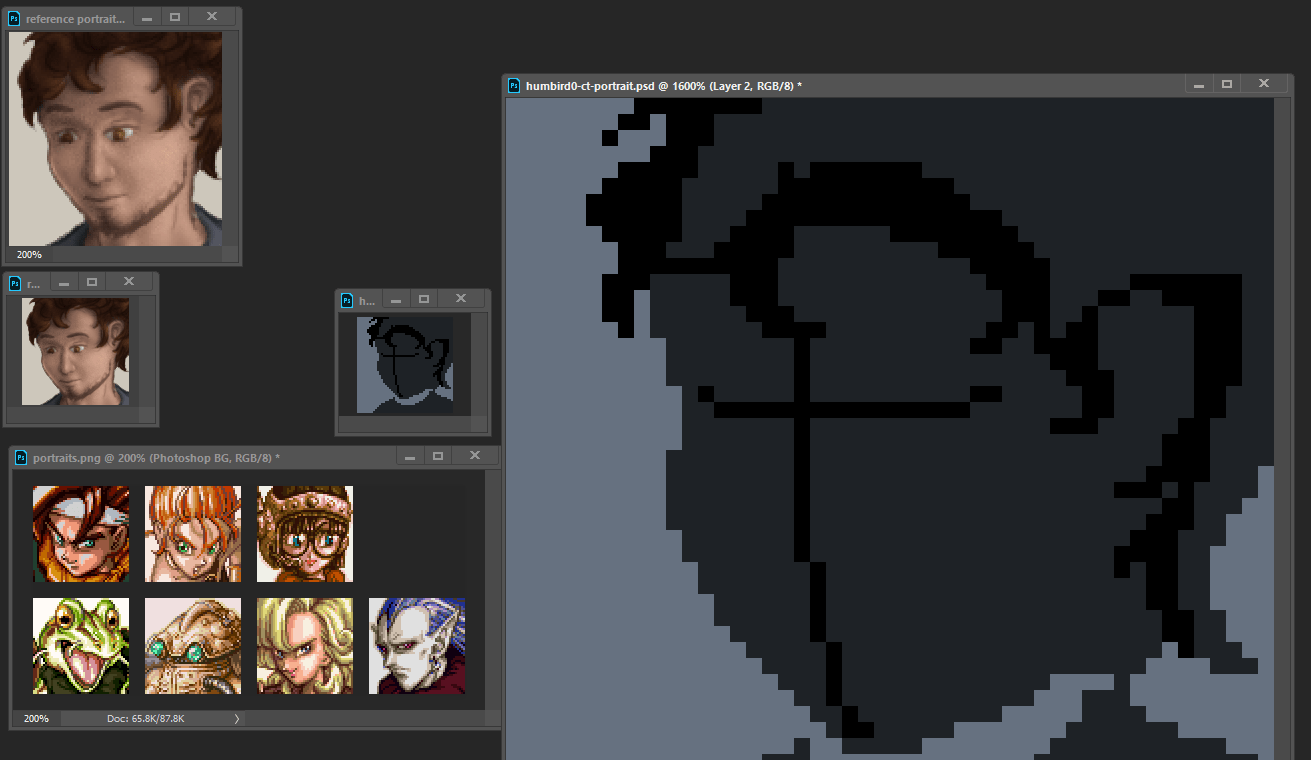The image size is (1311, 760).
Task: Click the 200% zoom field in portraits.png
Action: click(36, 718)
